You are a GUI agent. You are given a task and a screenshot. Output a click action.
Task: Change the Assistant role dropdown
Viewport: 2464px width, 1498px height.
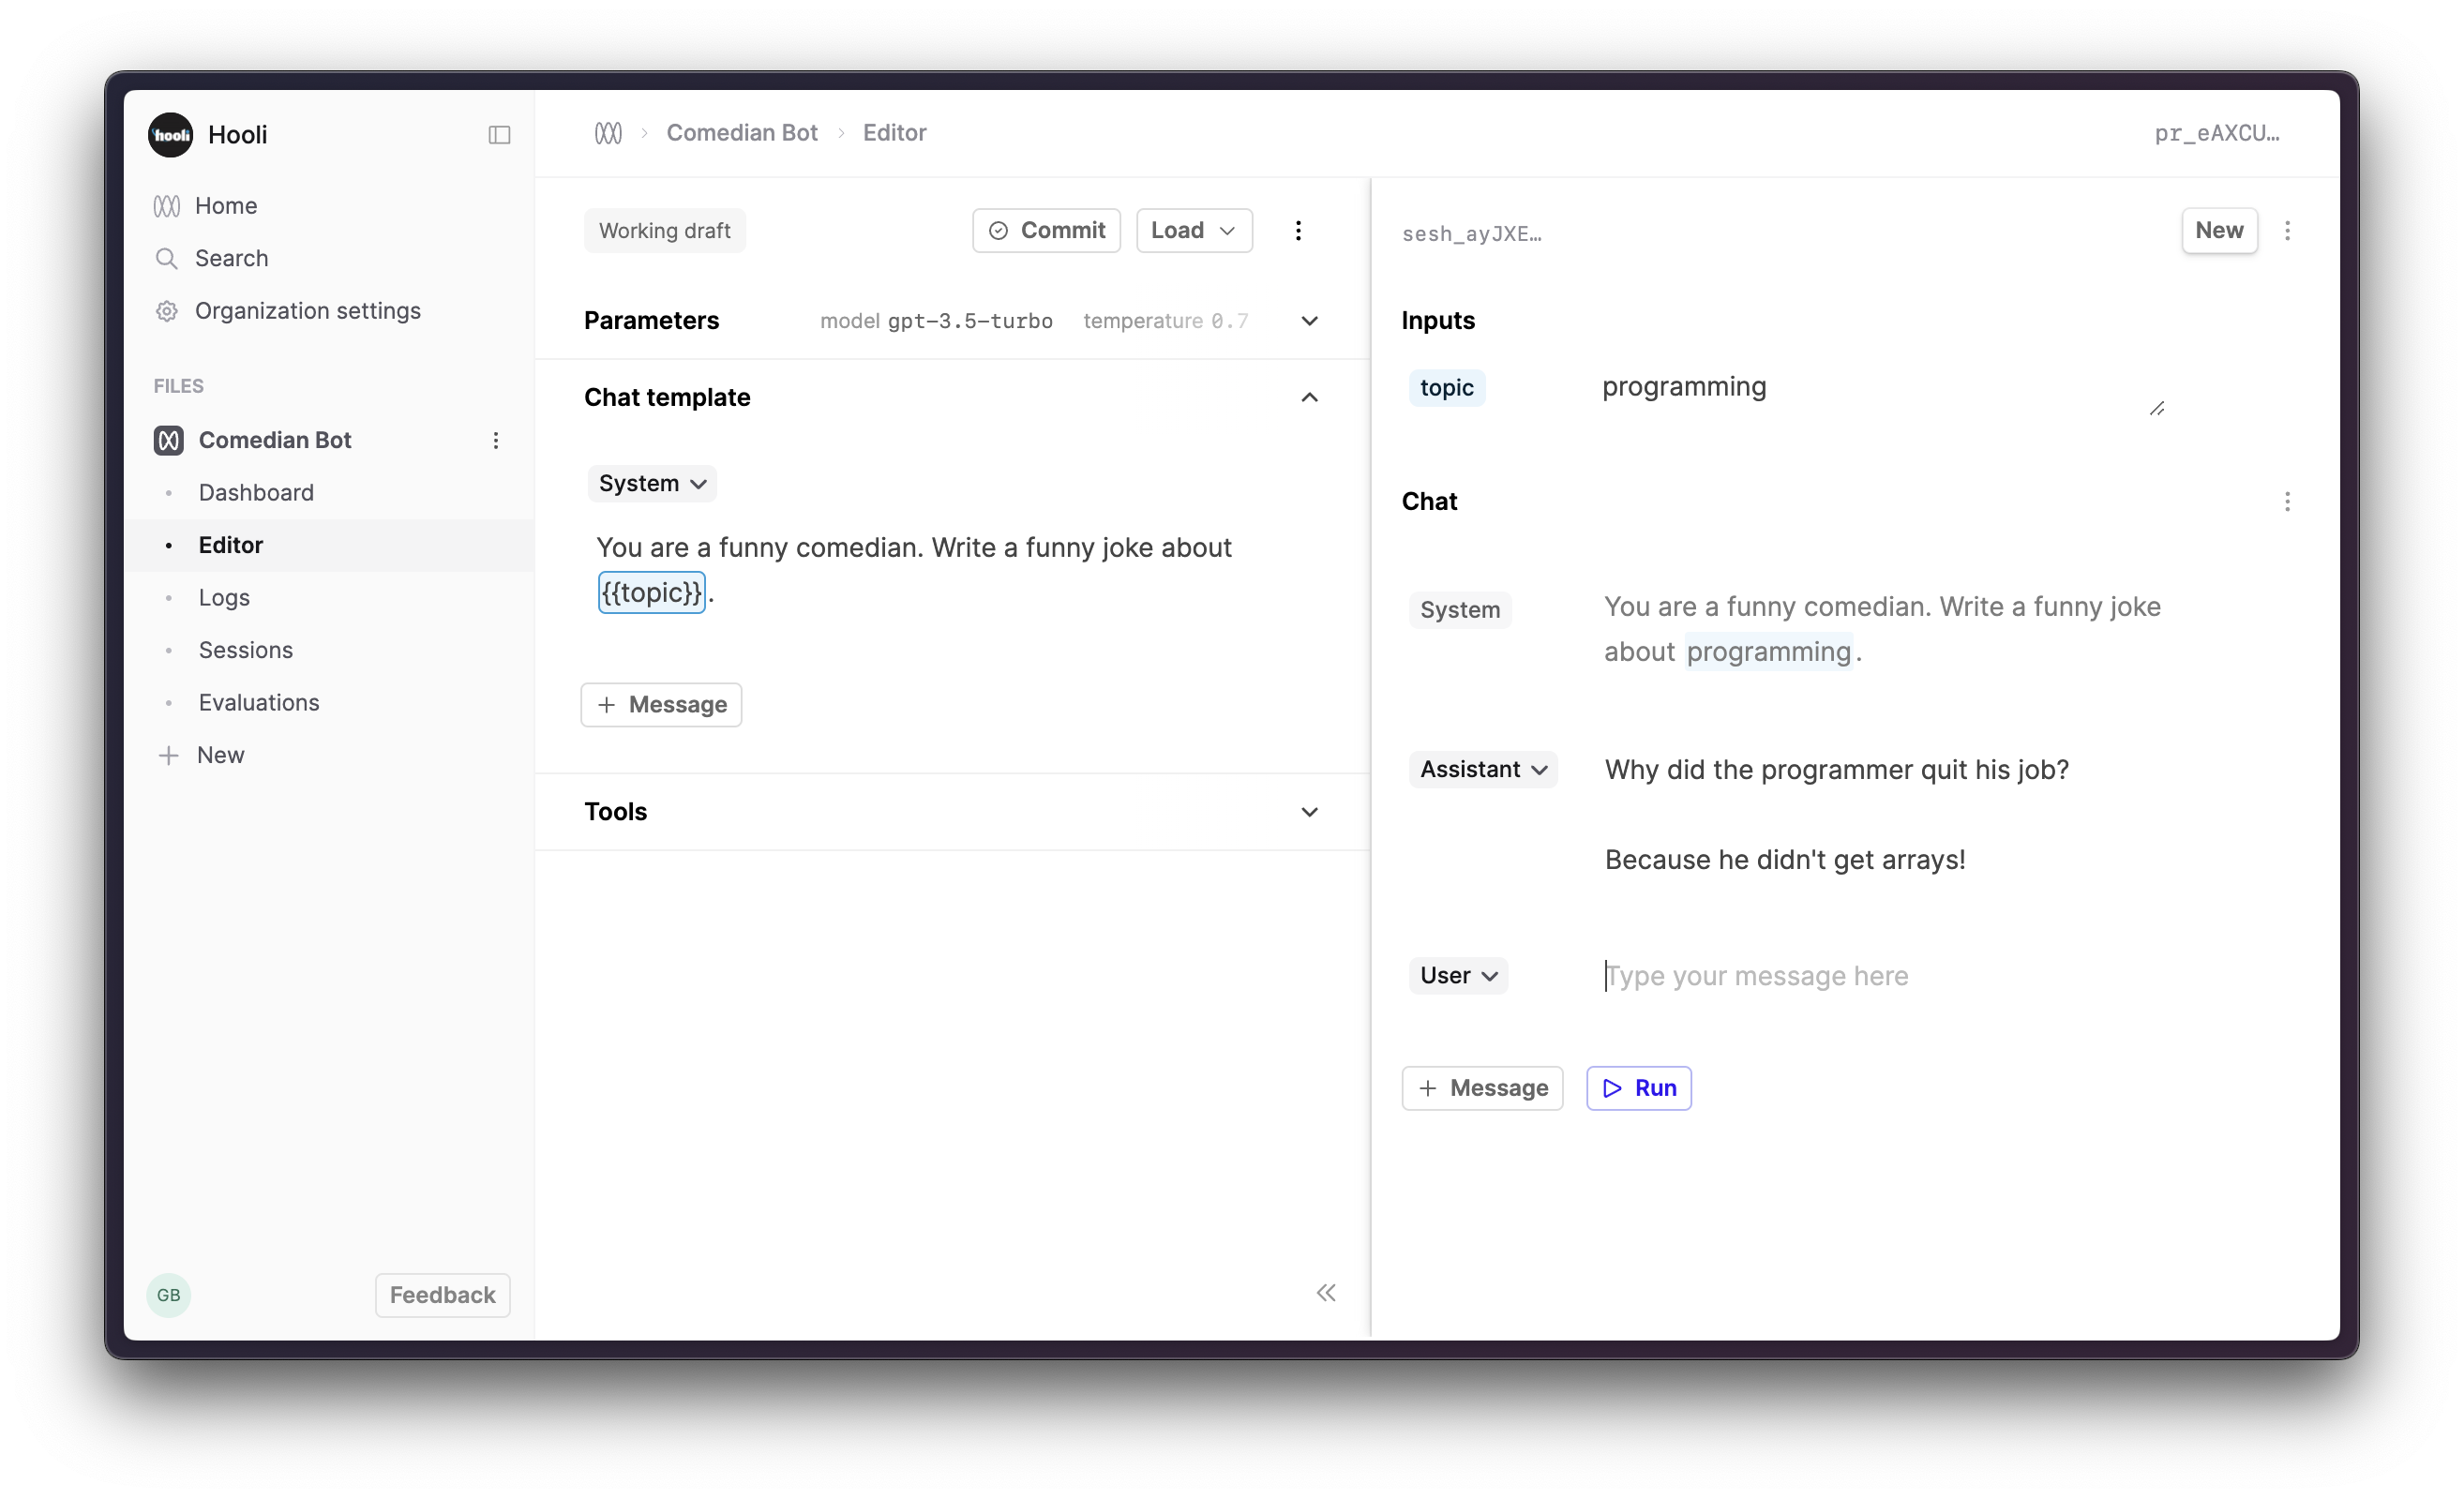pyautogui.click(x=1482, y=769)
